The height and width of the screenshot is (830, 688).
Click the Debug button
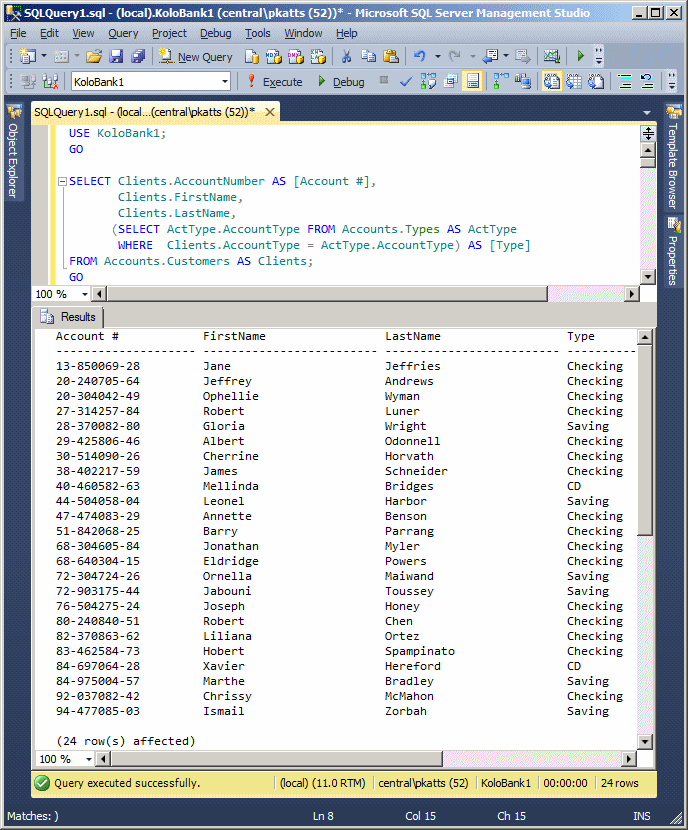(x=341, y=82)
